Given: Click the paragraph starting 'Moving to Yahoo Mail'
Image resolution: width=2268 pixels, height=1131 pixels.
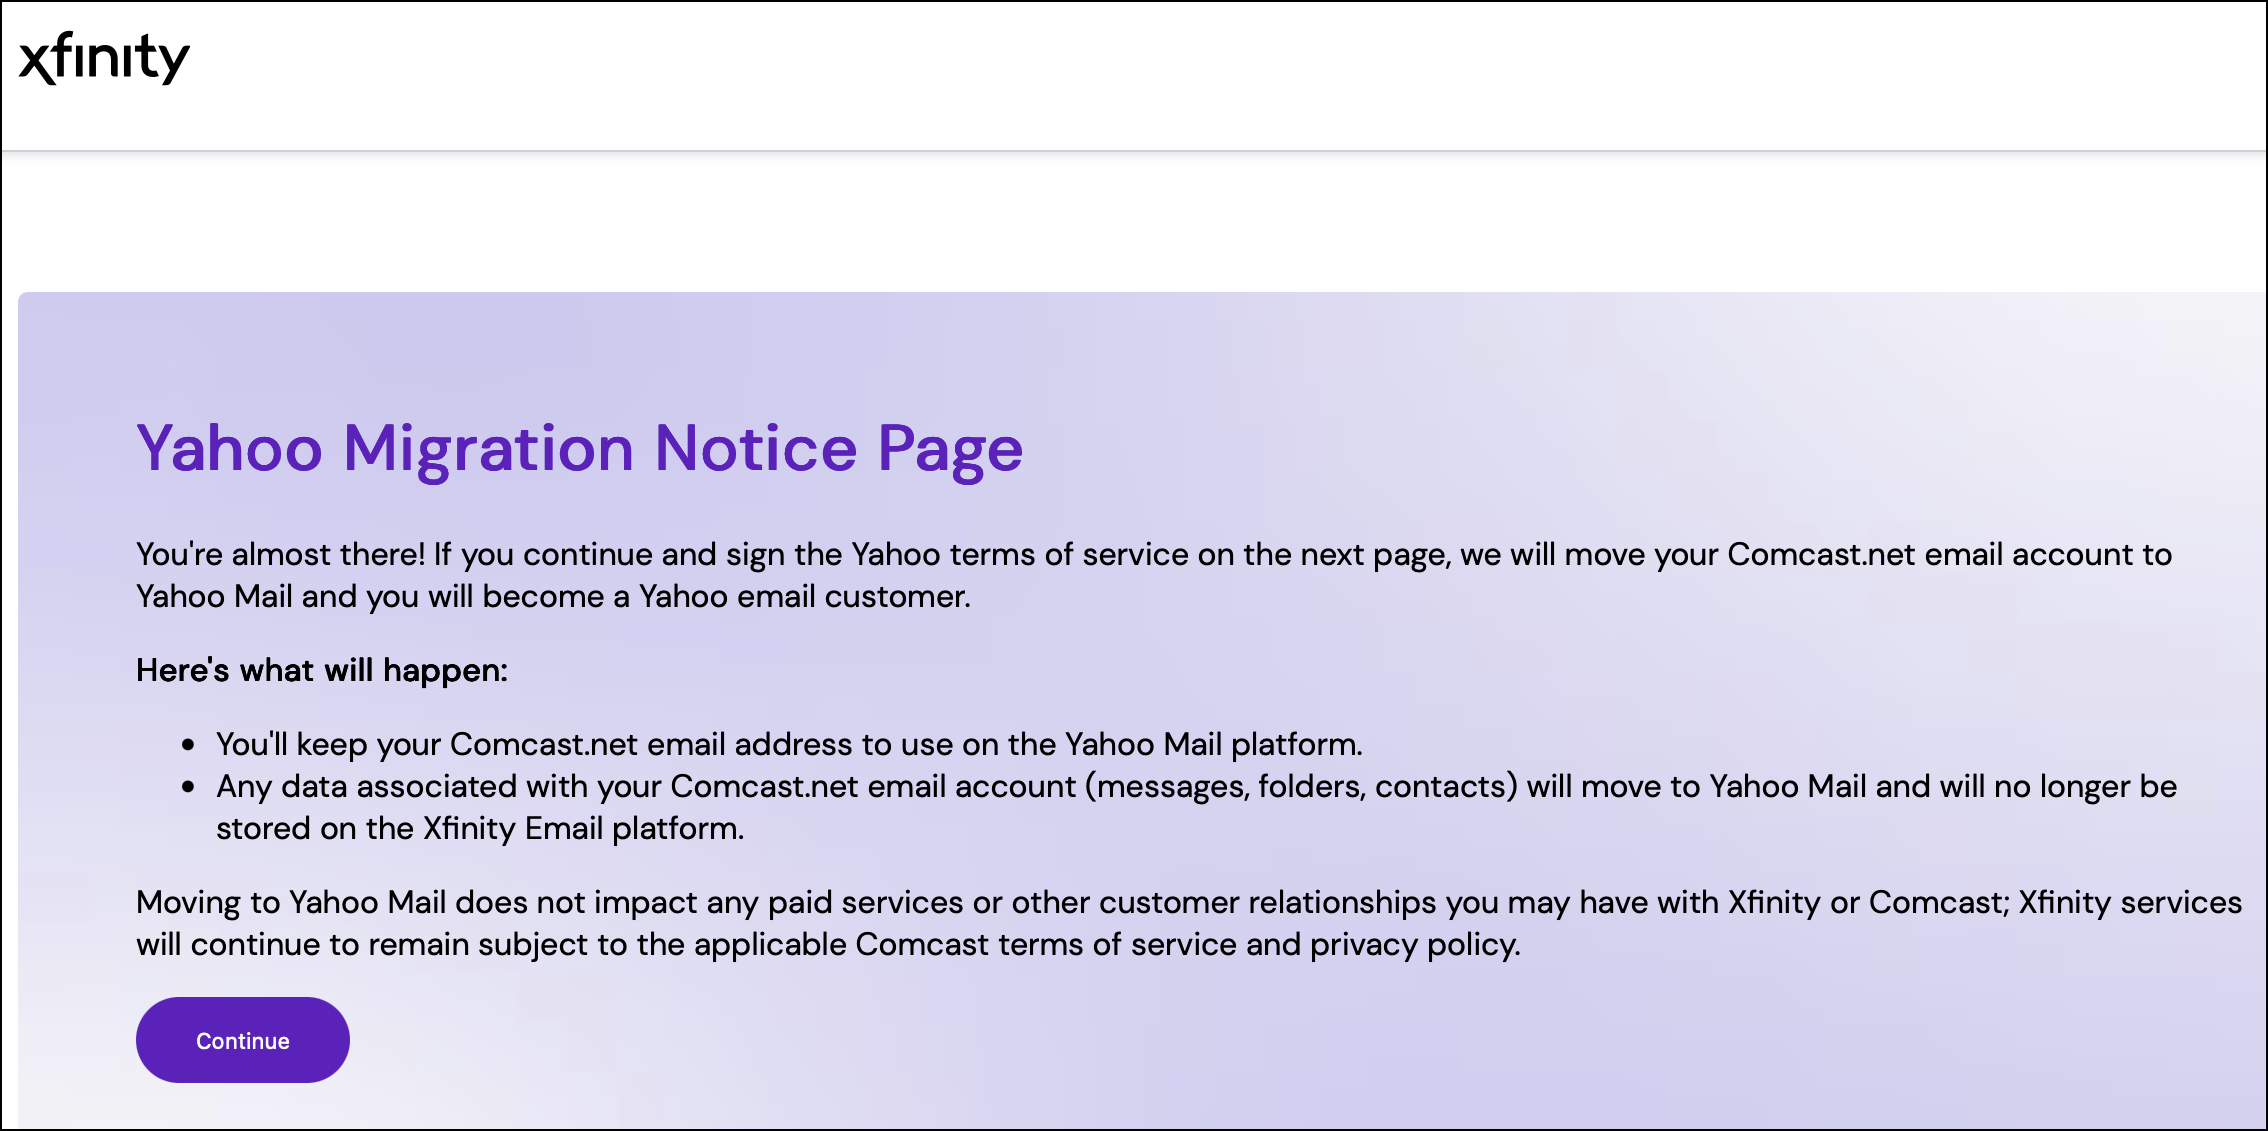Looking at the screenshot, I should [x=1189, y=923].
